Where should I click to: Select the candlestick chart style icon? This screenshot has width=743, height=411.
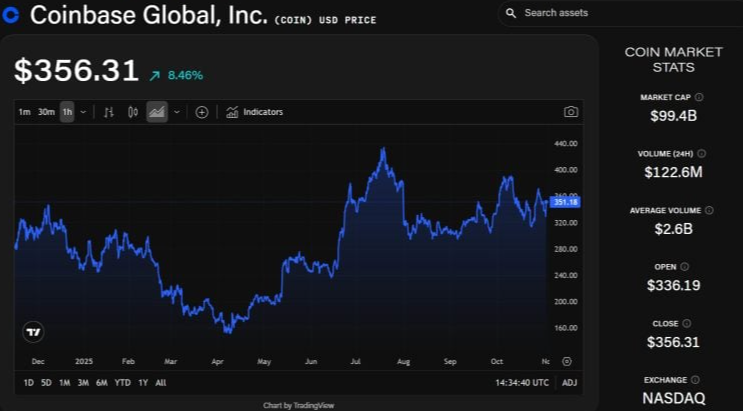[132, 112]
